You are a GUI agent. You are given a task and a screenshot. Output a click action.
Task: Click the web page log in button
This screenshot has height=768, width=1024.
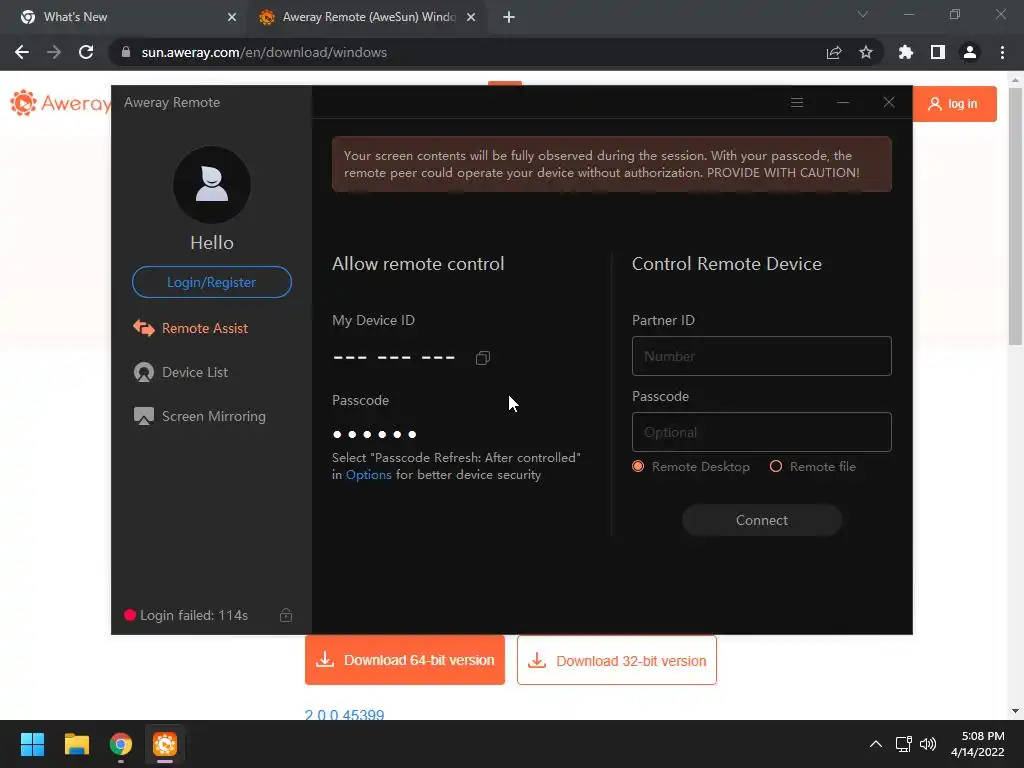[x=954, y=104]
